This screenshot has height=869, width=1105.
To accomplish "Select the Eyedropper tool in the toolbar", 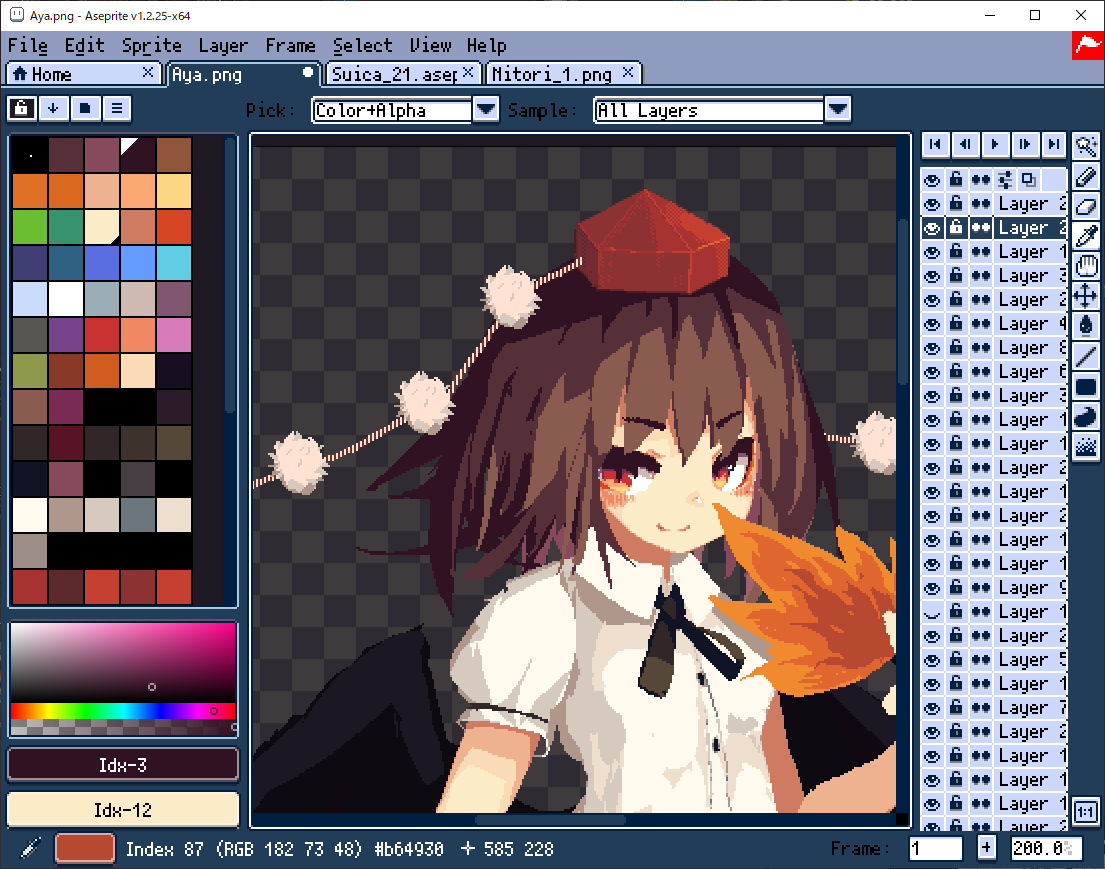I will point(1086,236).
